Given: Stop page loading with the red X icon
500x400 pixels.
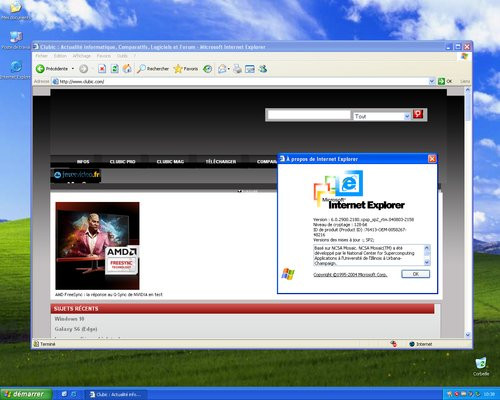Looking at the screenshot, I should (102, 69).
